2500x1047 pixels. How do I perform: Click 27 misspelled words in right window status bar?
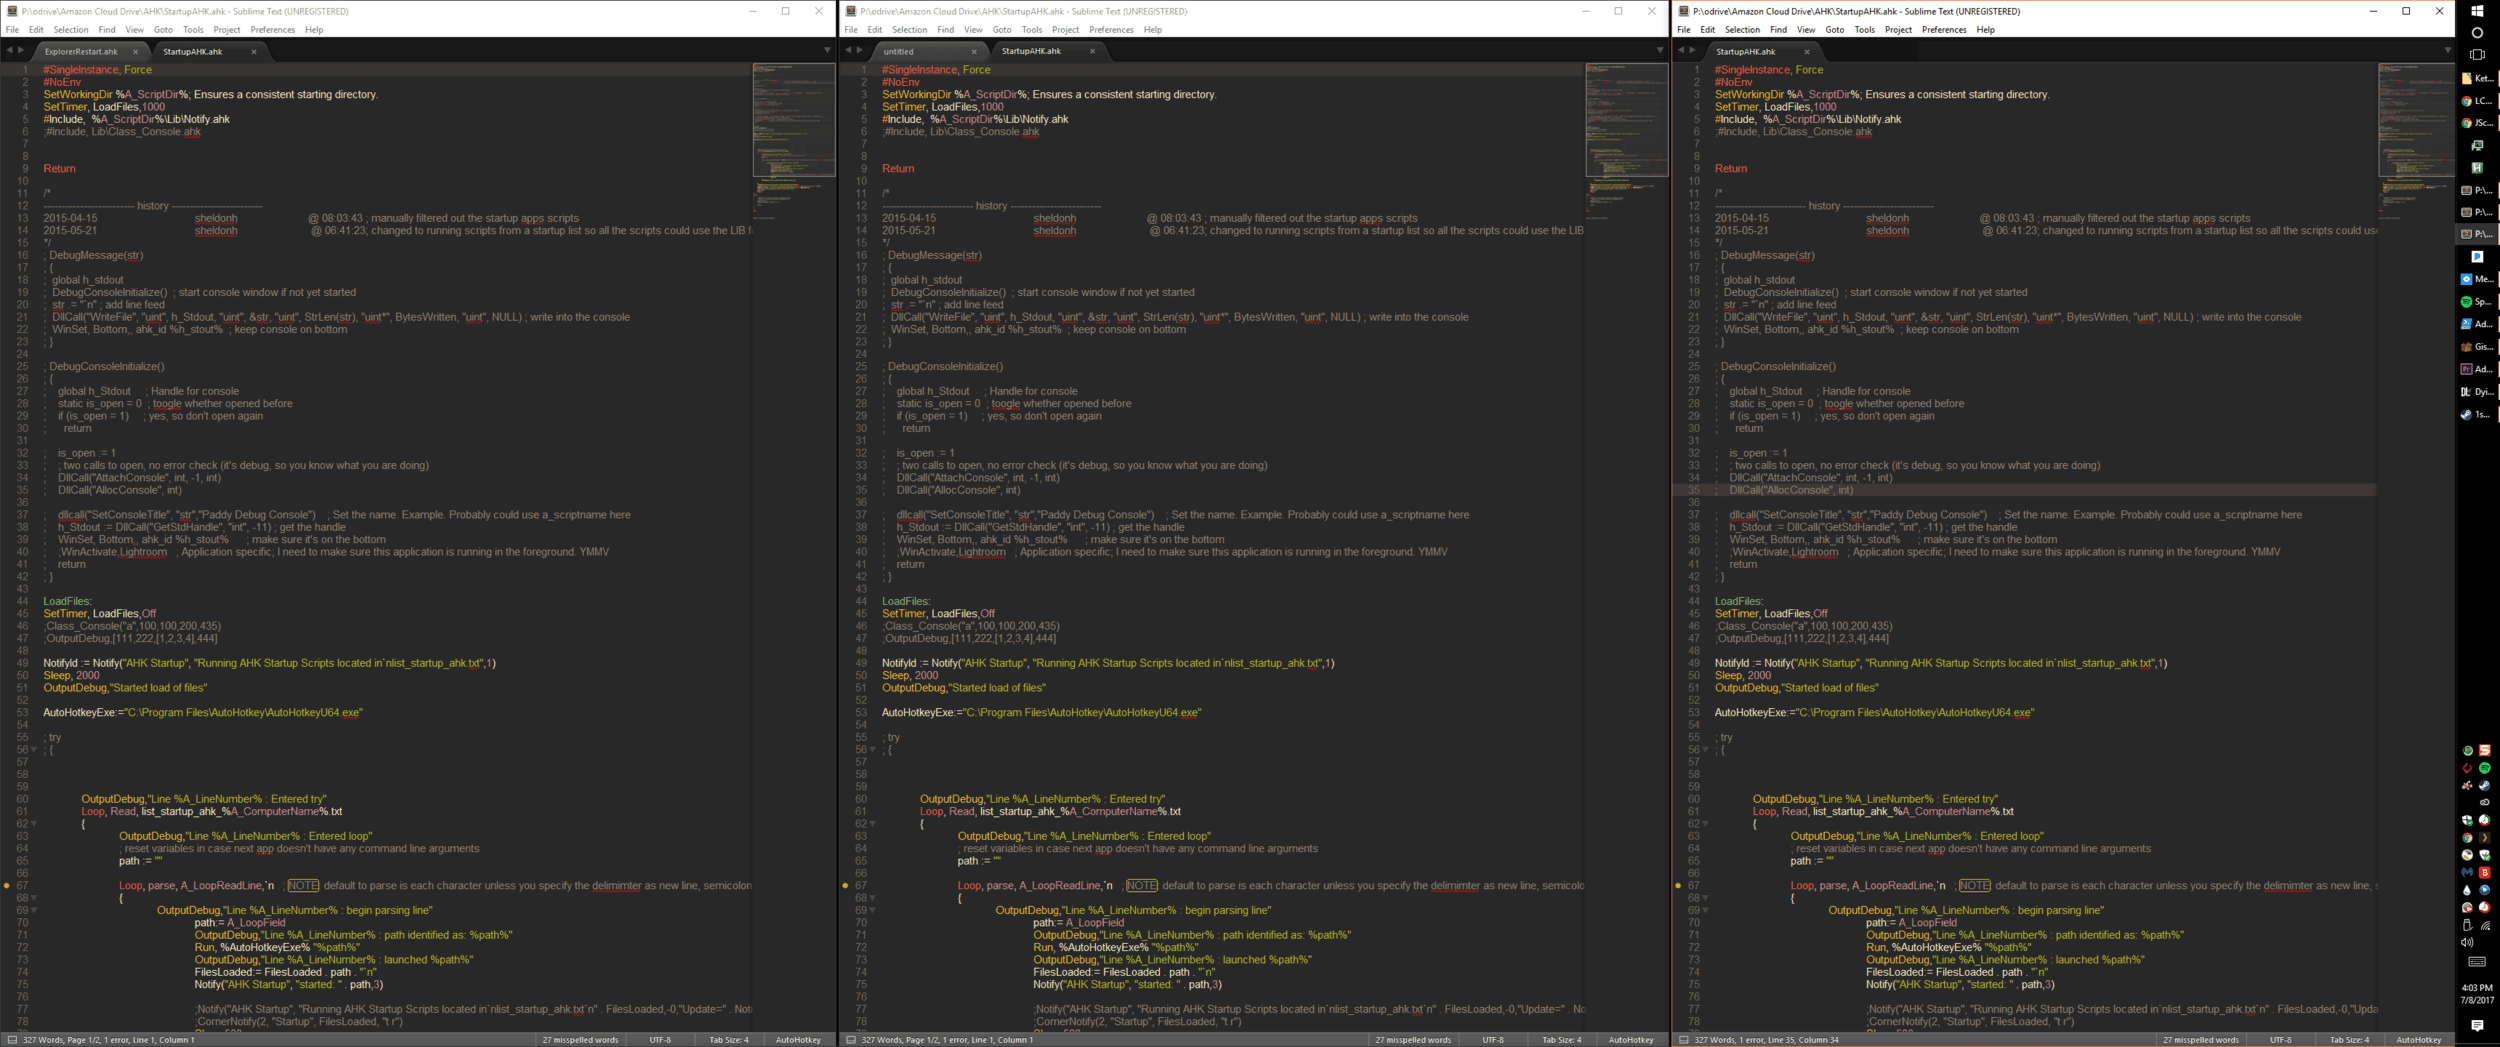[x=2200, y=1040]
